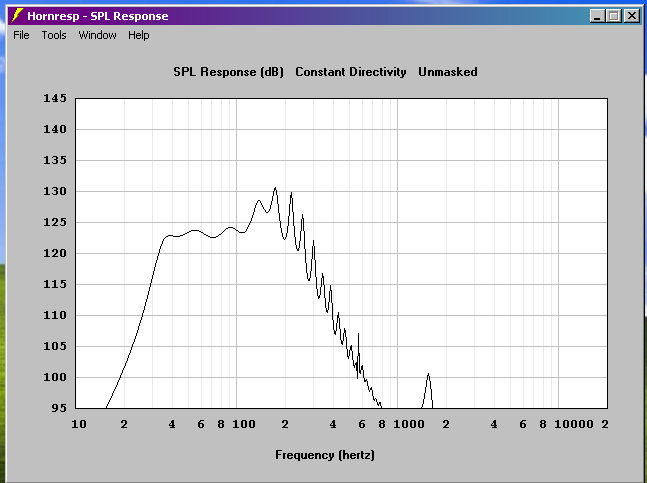
Task: Open the Help menu
Action: (x=139, y=35)
